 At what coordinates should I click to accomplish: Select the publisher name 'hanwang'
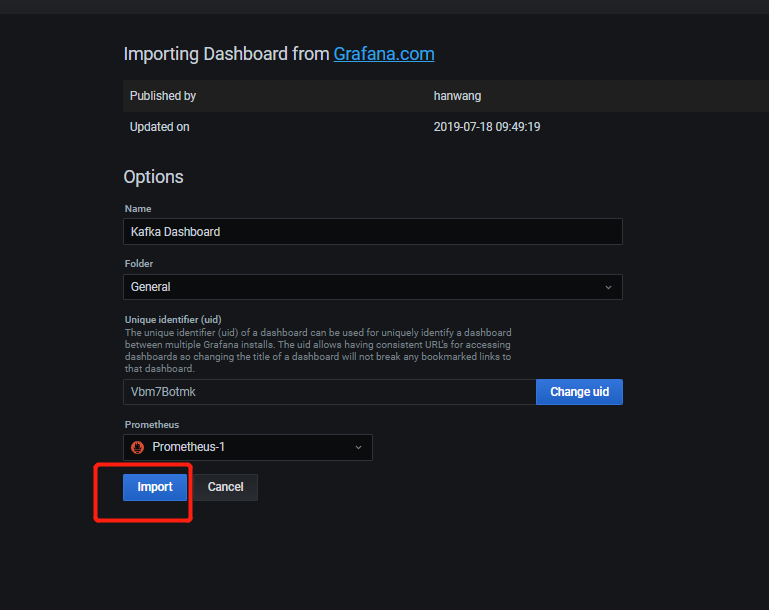point(457,96)
